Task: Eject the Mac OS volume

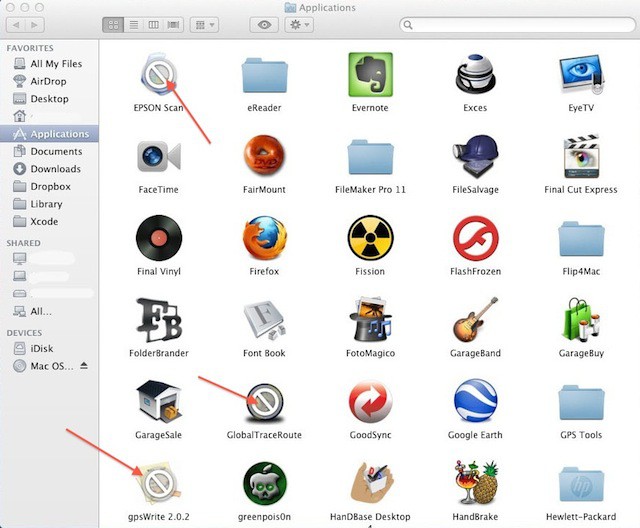Action: (84, 366)
